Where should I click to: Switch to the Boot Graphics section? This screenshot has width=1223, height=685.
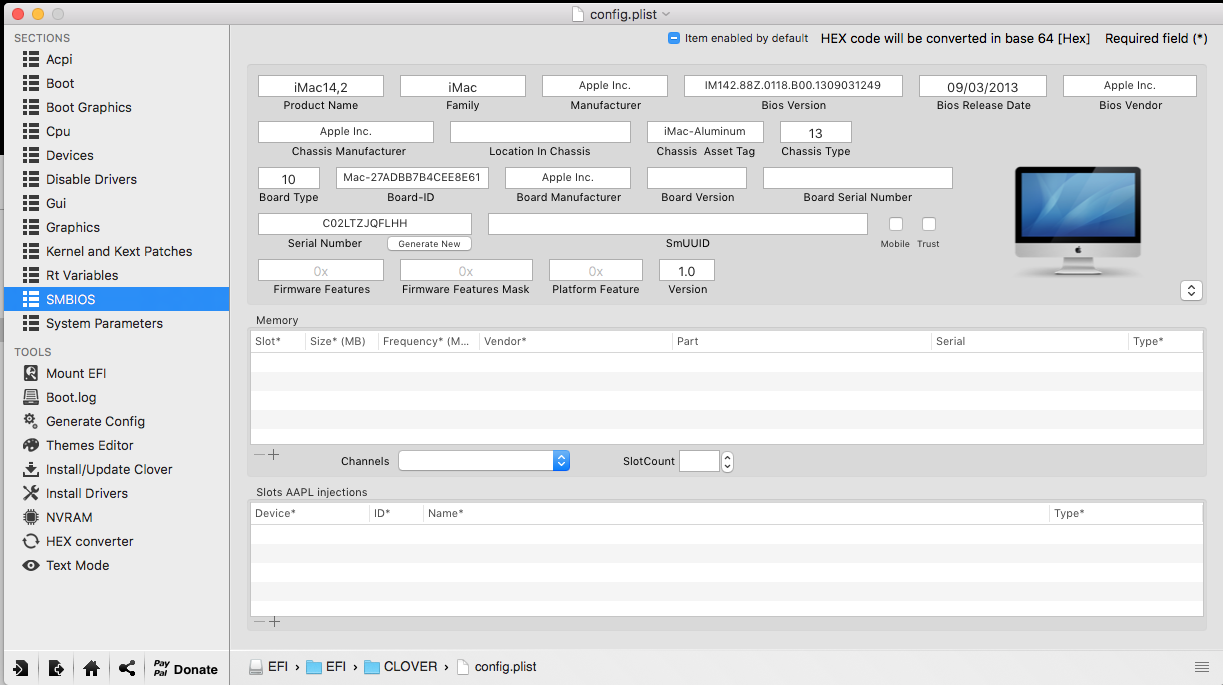coord(88,107)
